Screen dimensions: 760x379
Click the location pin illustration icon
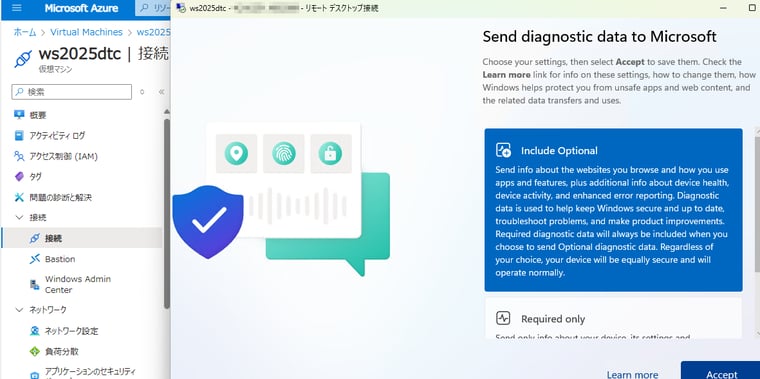(236, 154)
